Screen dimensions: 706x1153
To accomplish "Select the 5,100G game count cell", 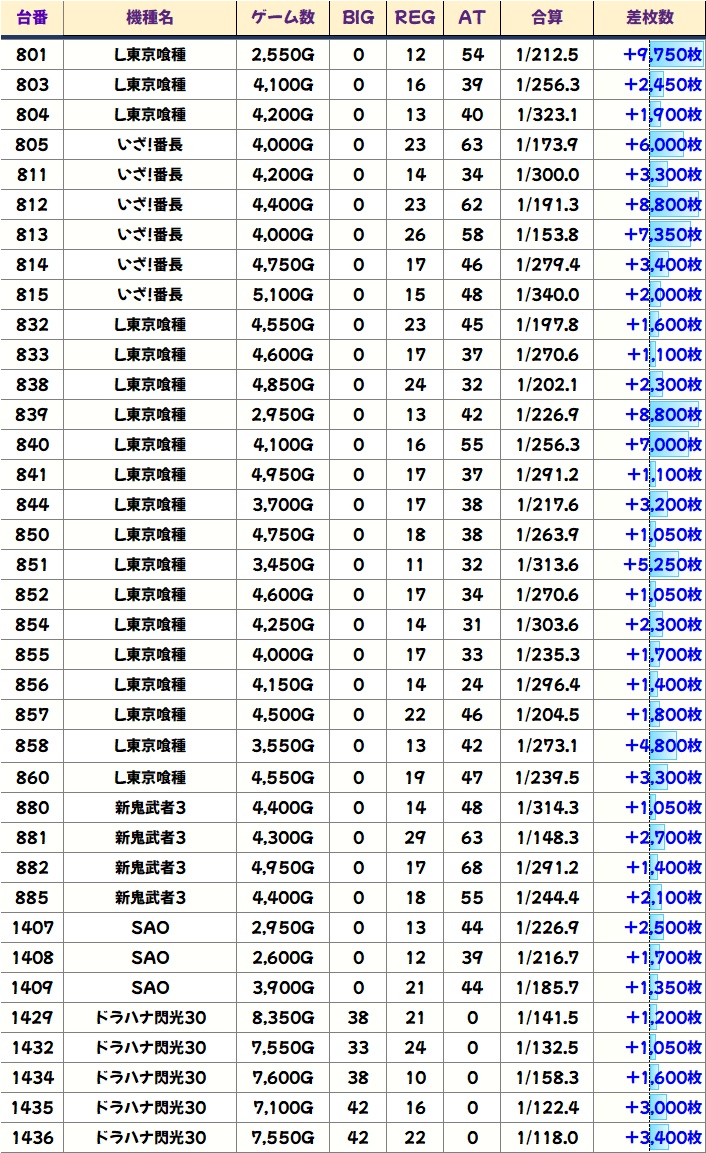I will pos(283,294).
